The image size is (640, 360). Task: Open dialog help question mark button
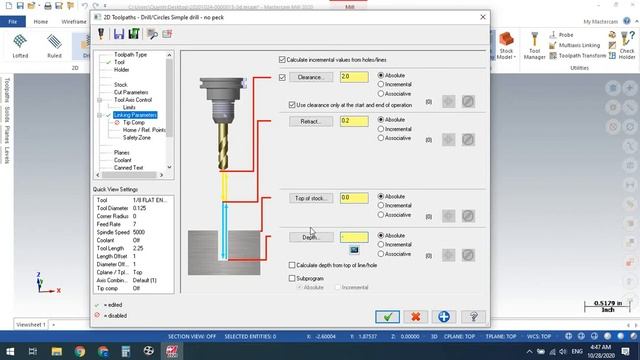pos(473,317)
